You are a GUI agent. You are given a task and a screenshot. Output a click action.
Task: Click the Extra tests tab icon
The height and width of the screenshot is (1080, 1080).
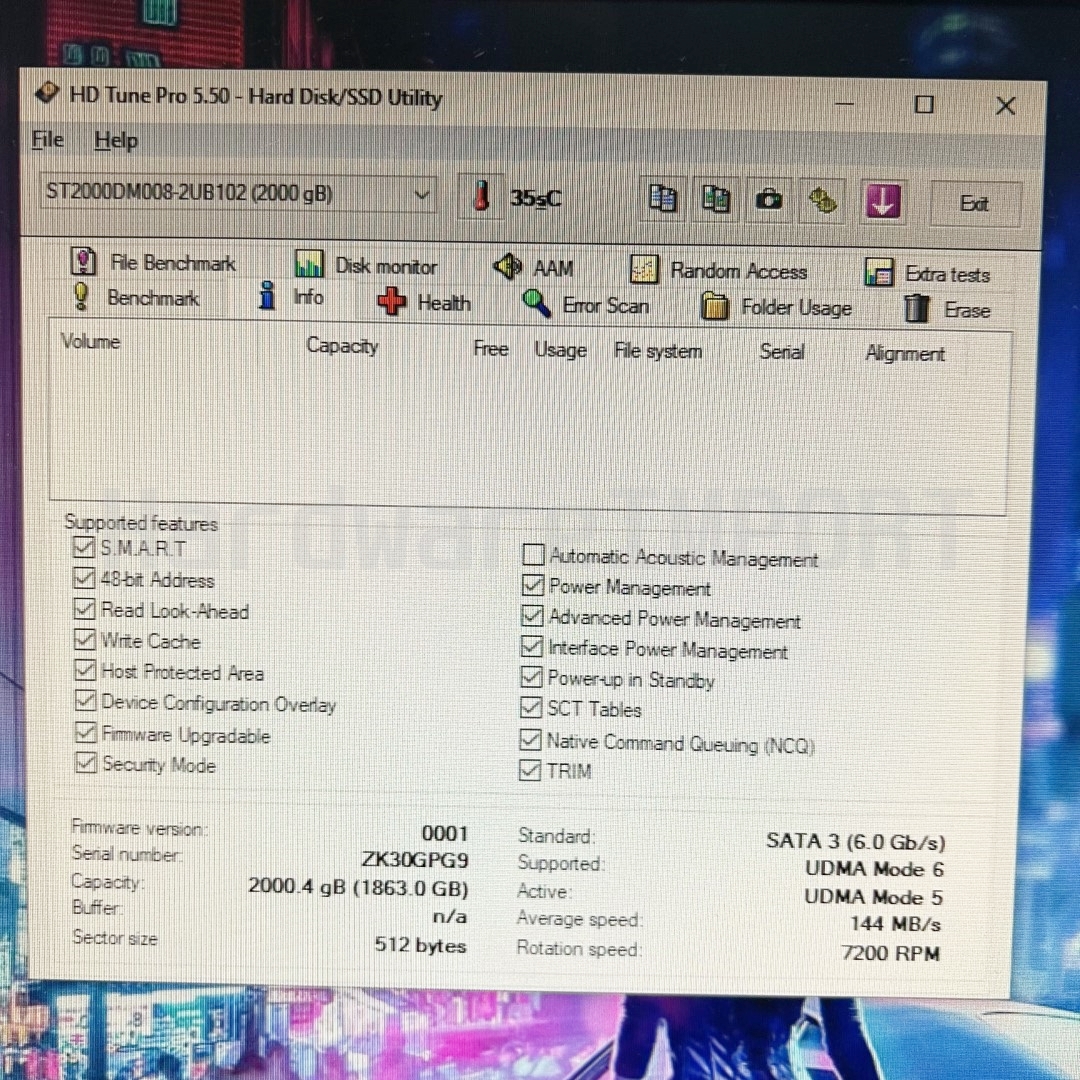coord(880,272)
